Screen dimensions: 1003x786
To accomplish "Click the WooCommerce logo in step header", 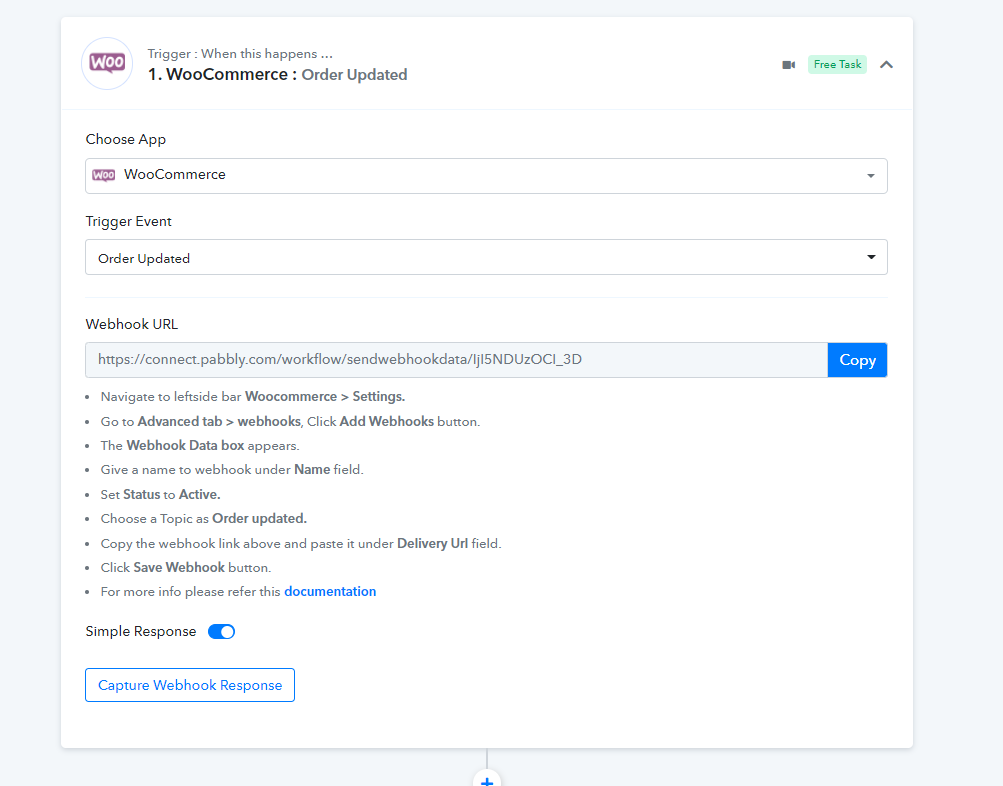I will click(107, 63).
